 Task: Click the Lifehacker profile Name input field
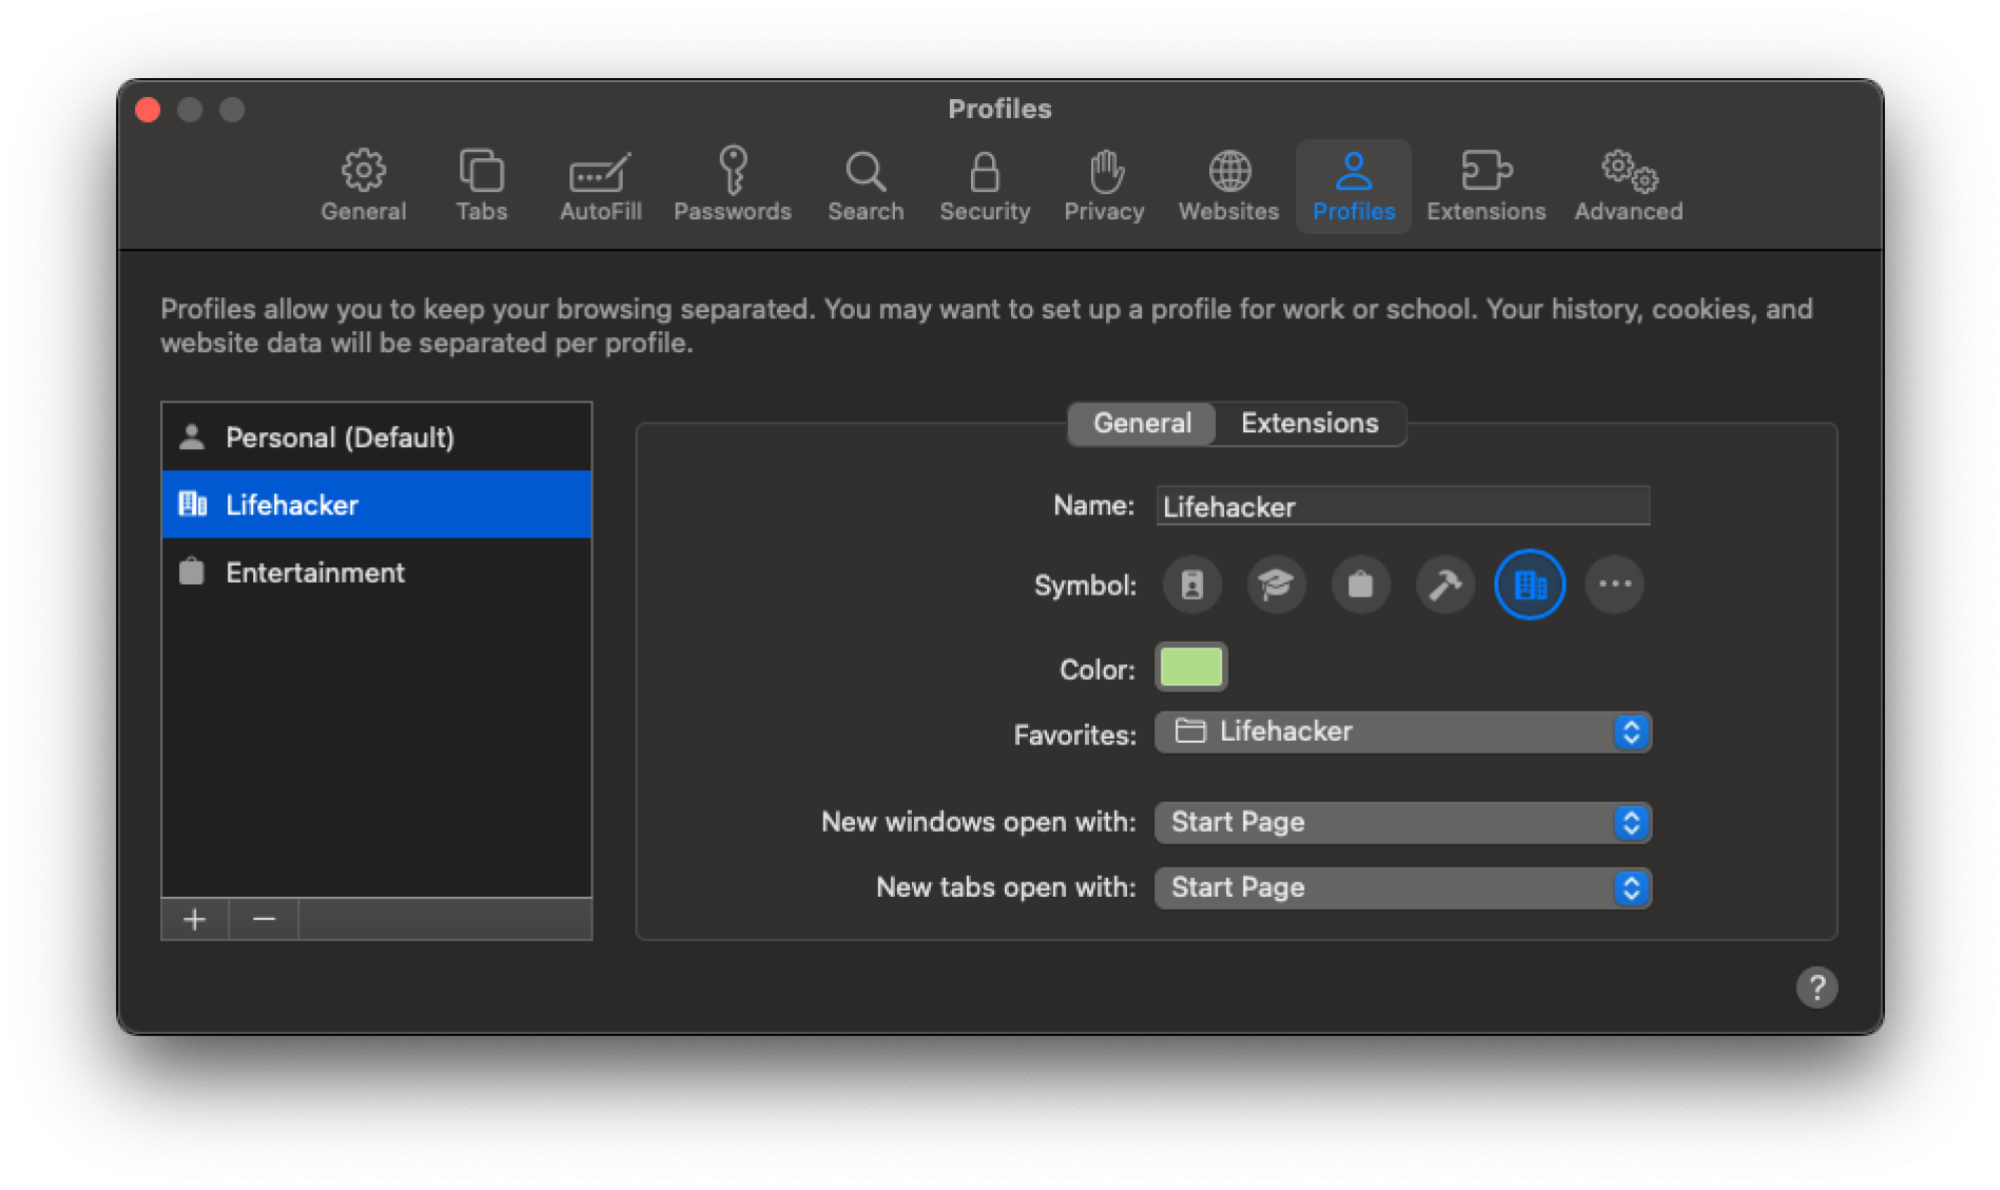[x=1399, y=507]
